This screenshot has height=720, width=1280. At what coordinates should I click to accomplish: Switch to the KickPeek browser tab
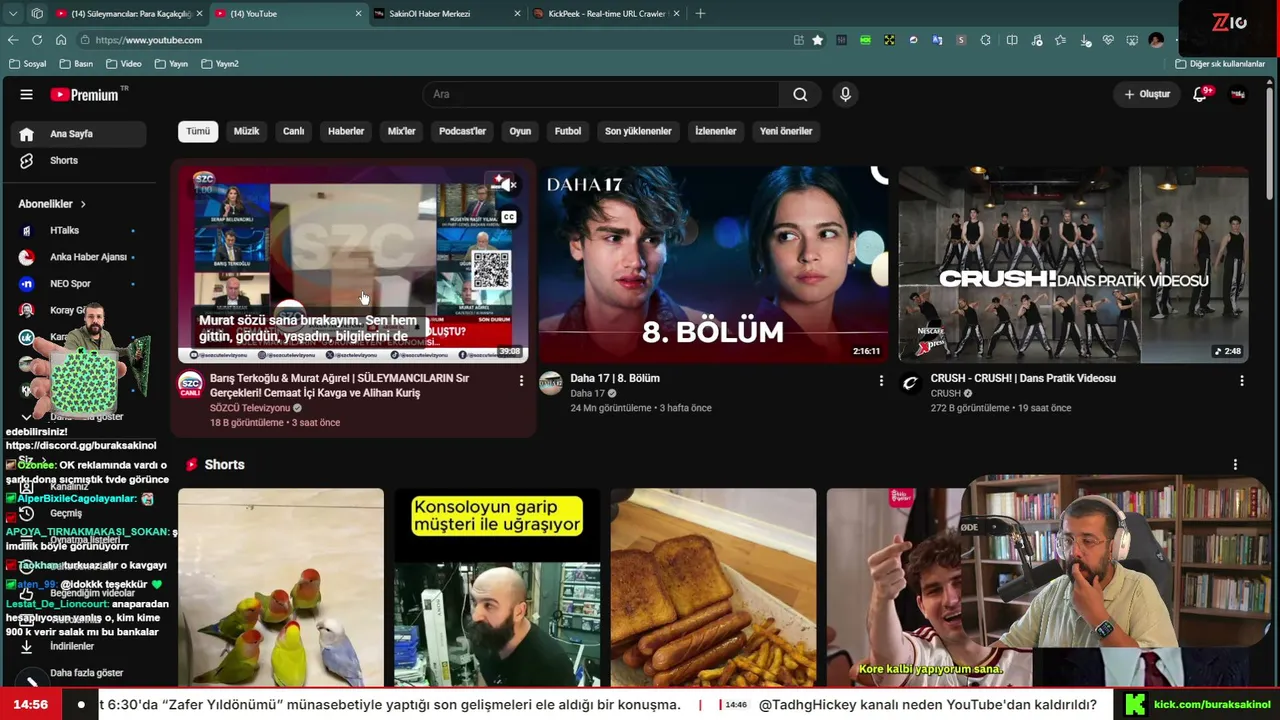(605, 14)
